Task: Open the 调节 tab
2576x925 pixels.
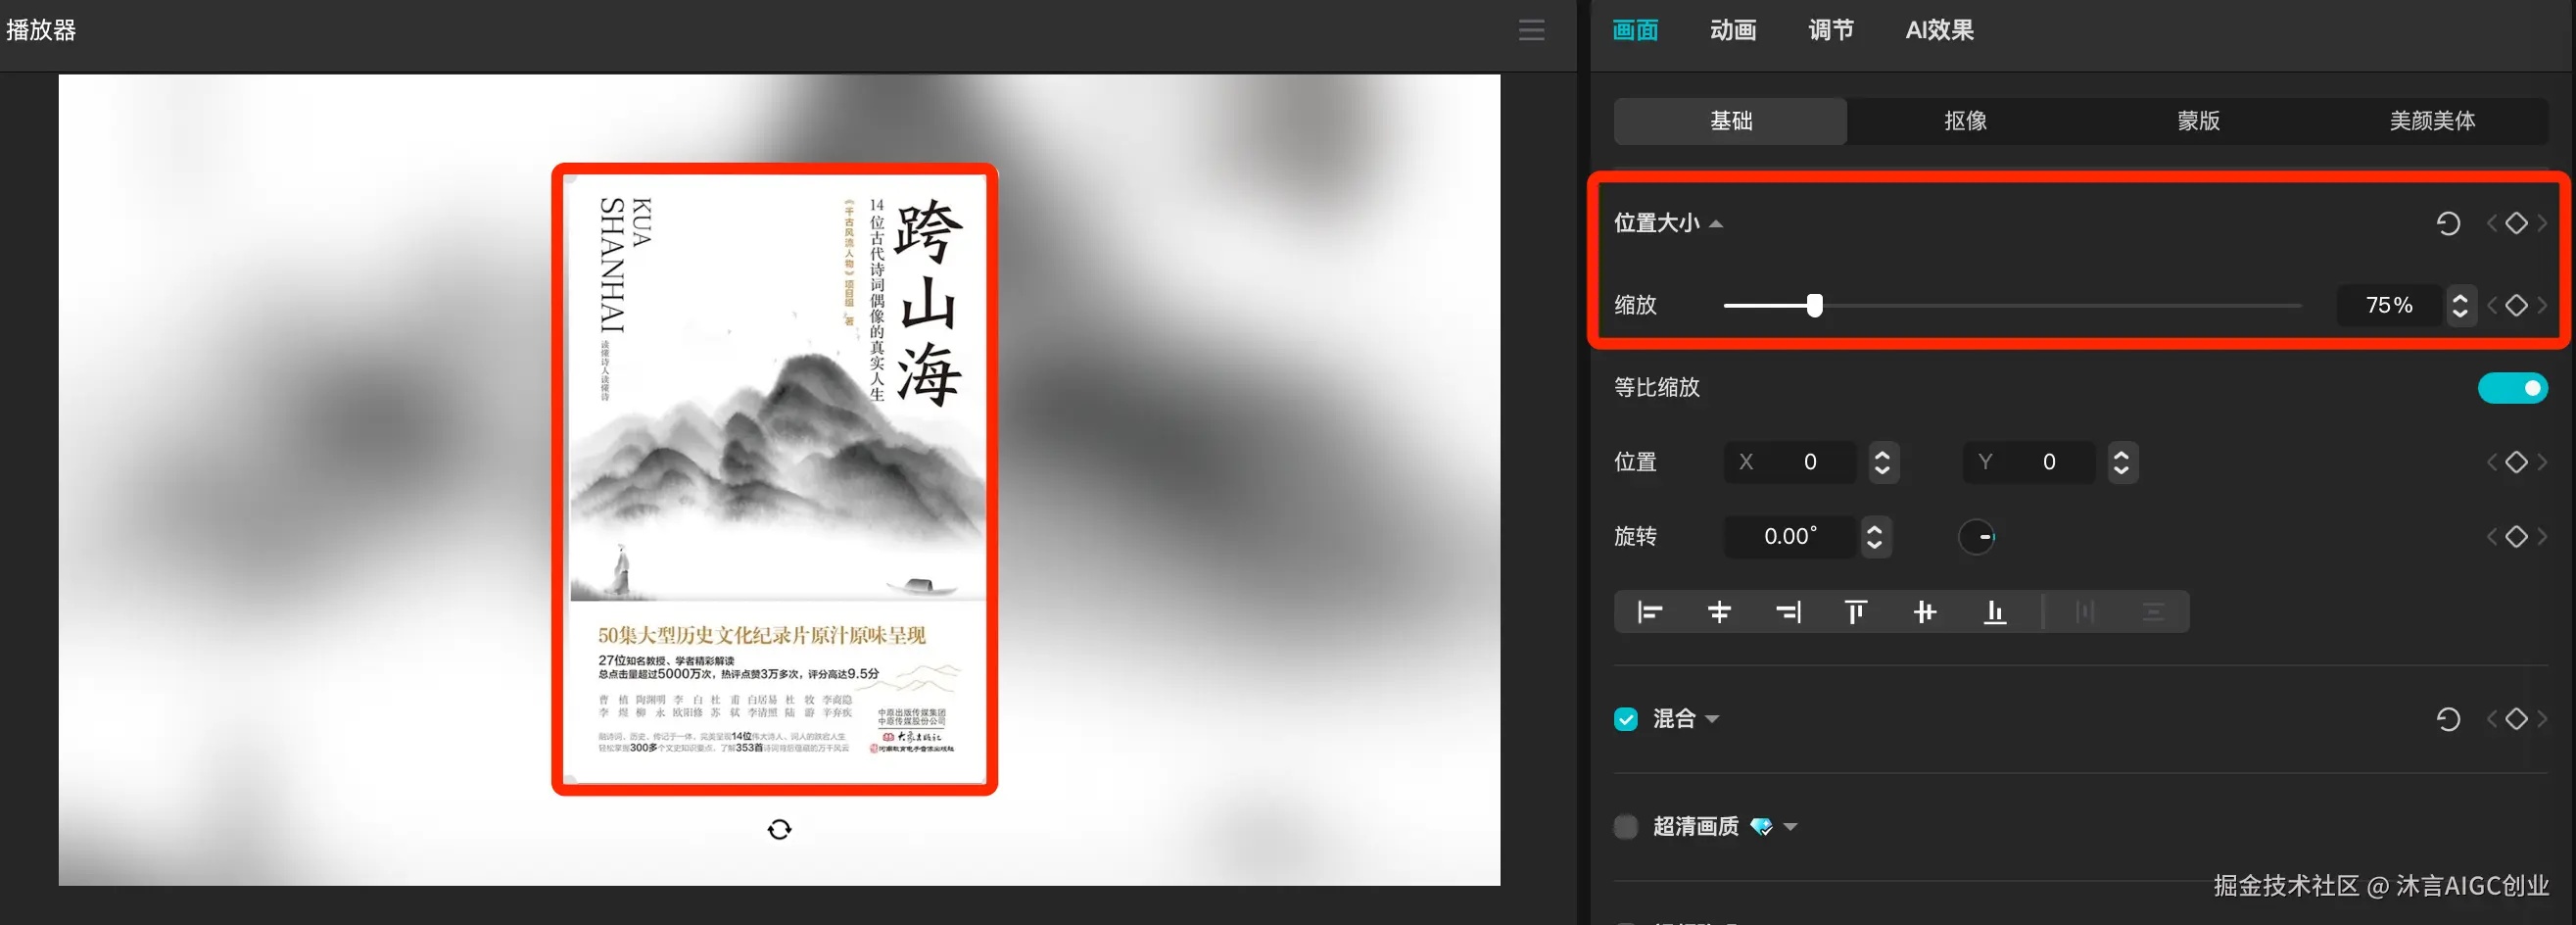Action: pos(1831,30)
